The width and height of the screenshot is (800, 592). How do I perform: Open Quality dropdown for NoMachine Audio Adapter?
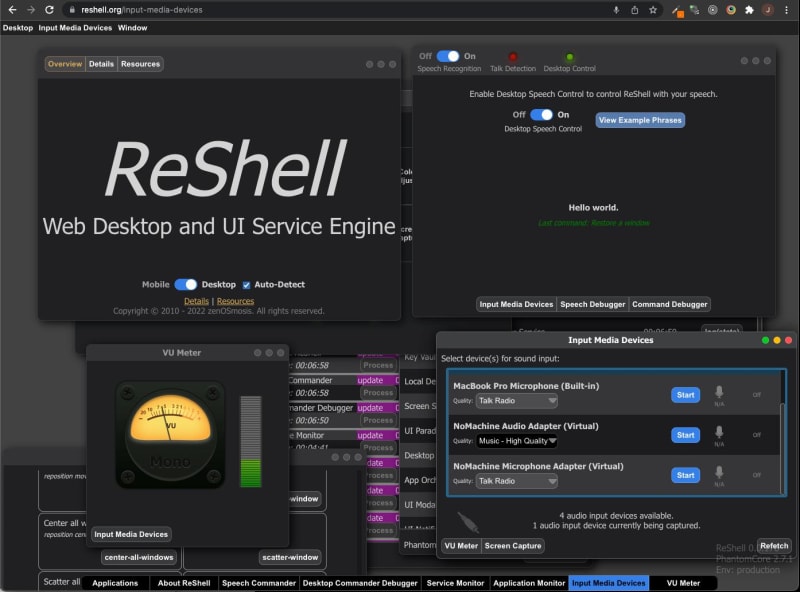tap(516, 441)
